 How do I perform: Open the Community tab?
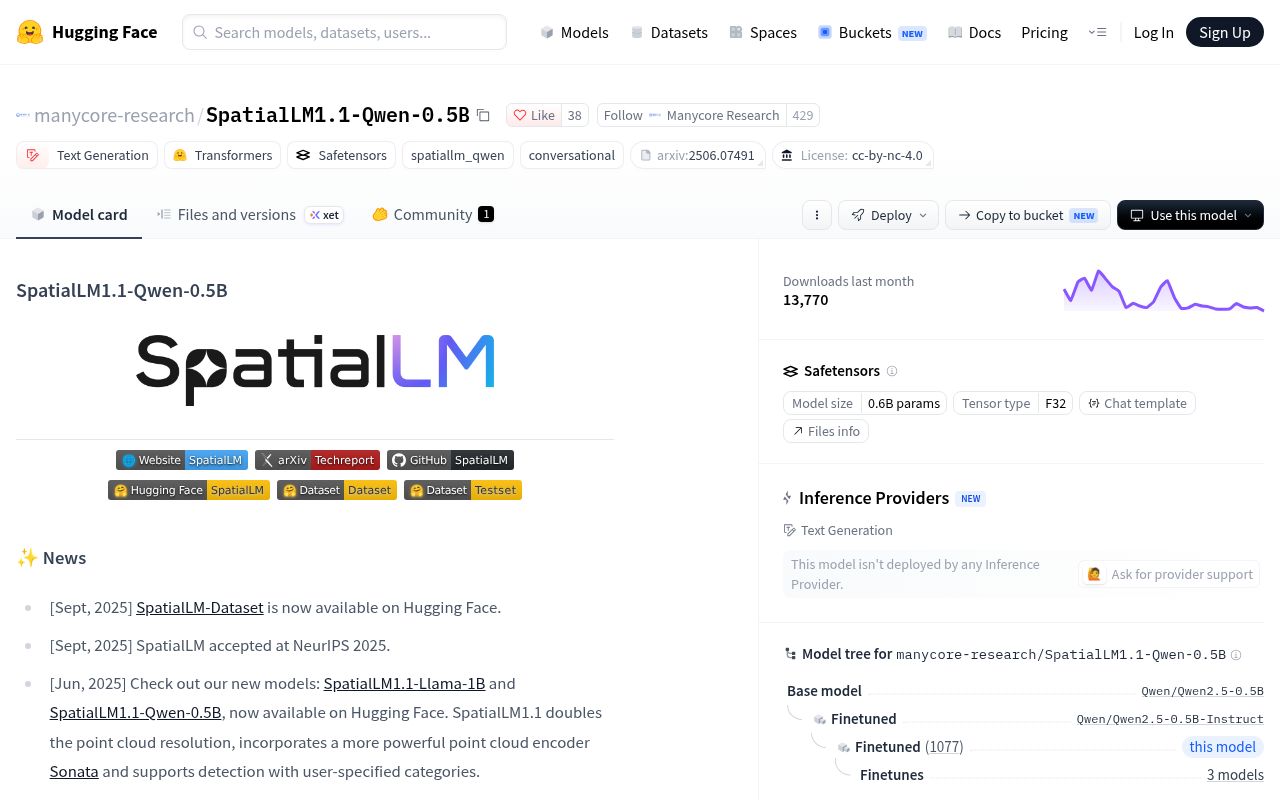click(433, 215)
